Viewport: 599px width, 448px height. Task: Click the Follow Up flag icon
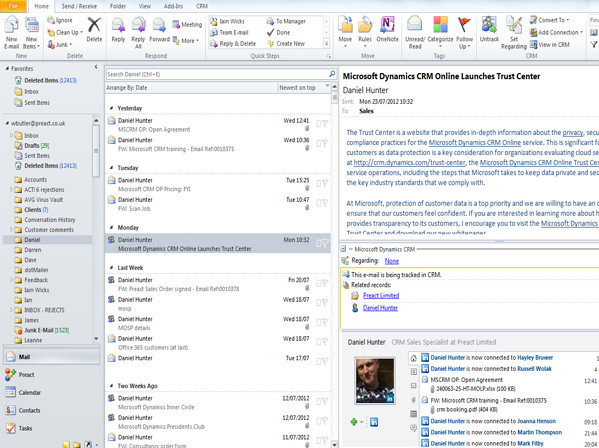click(464, 25)
